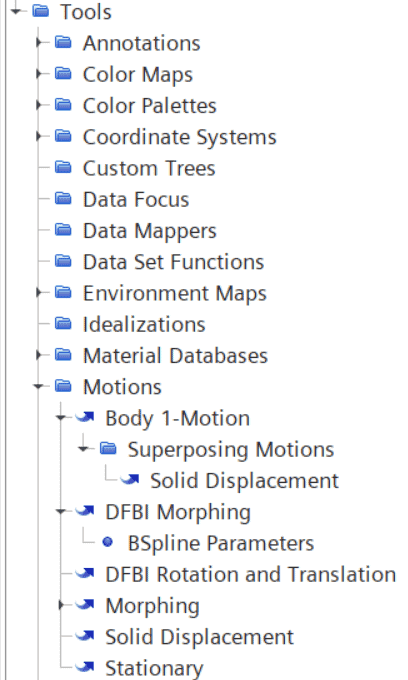This screenshot has height=680, width=408.
Task: Expand the Material Databases node
Action: (39, 355)
